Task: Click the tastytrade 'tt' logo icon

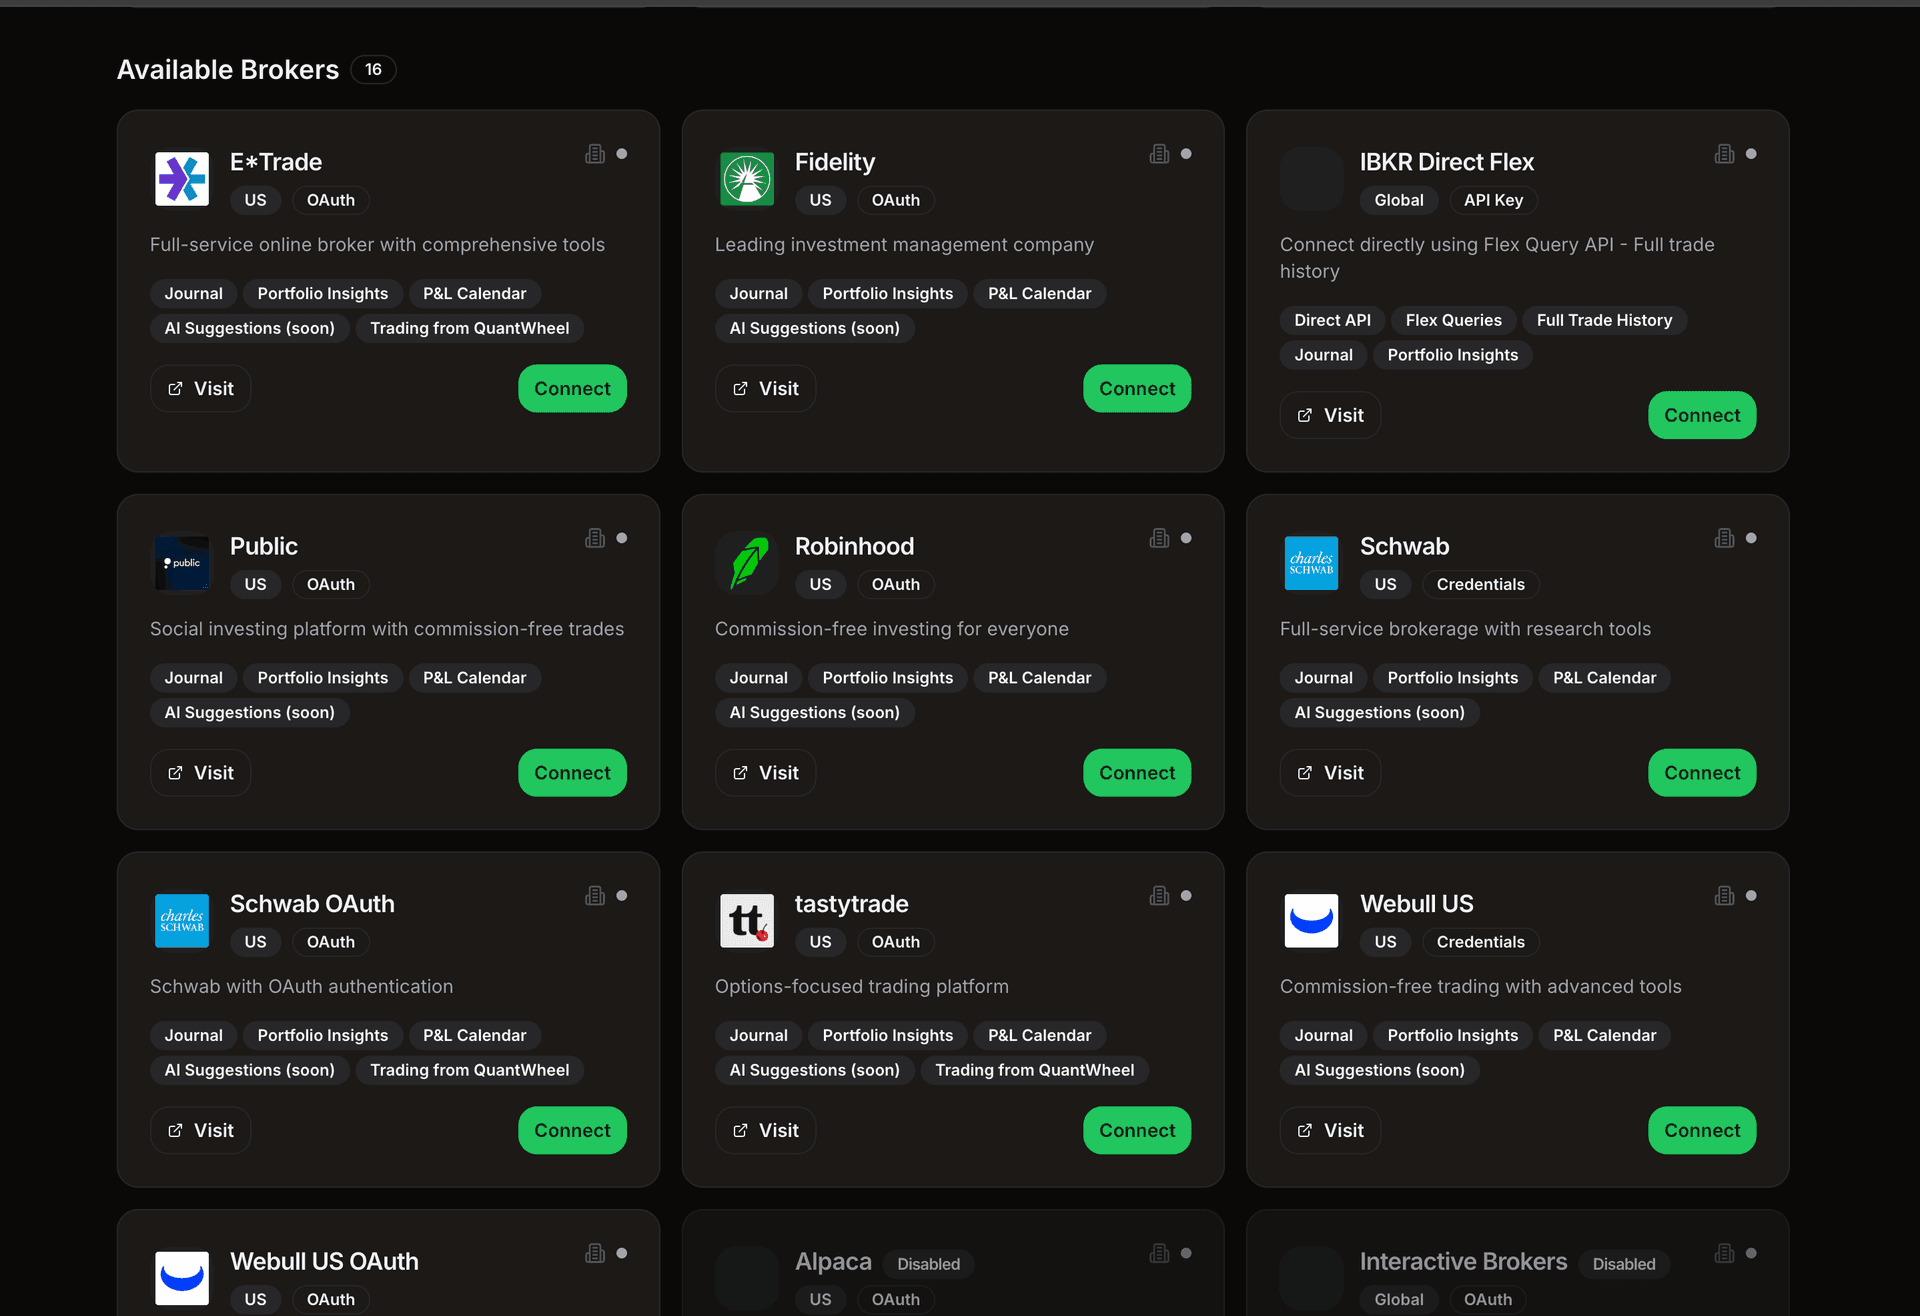Action: (x=746, y=921)
